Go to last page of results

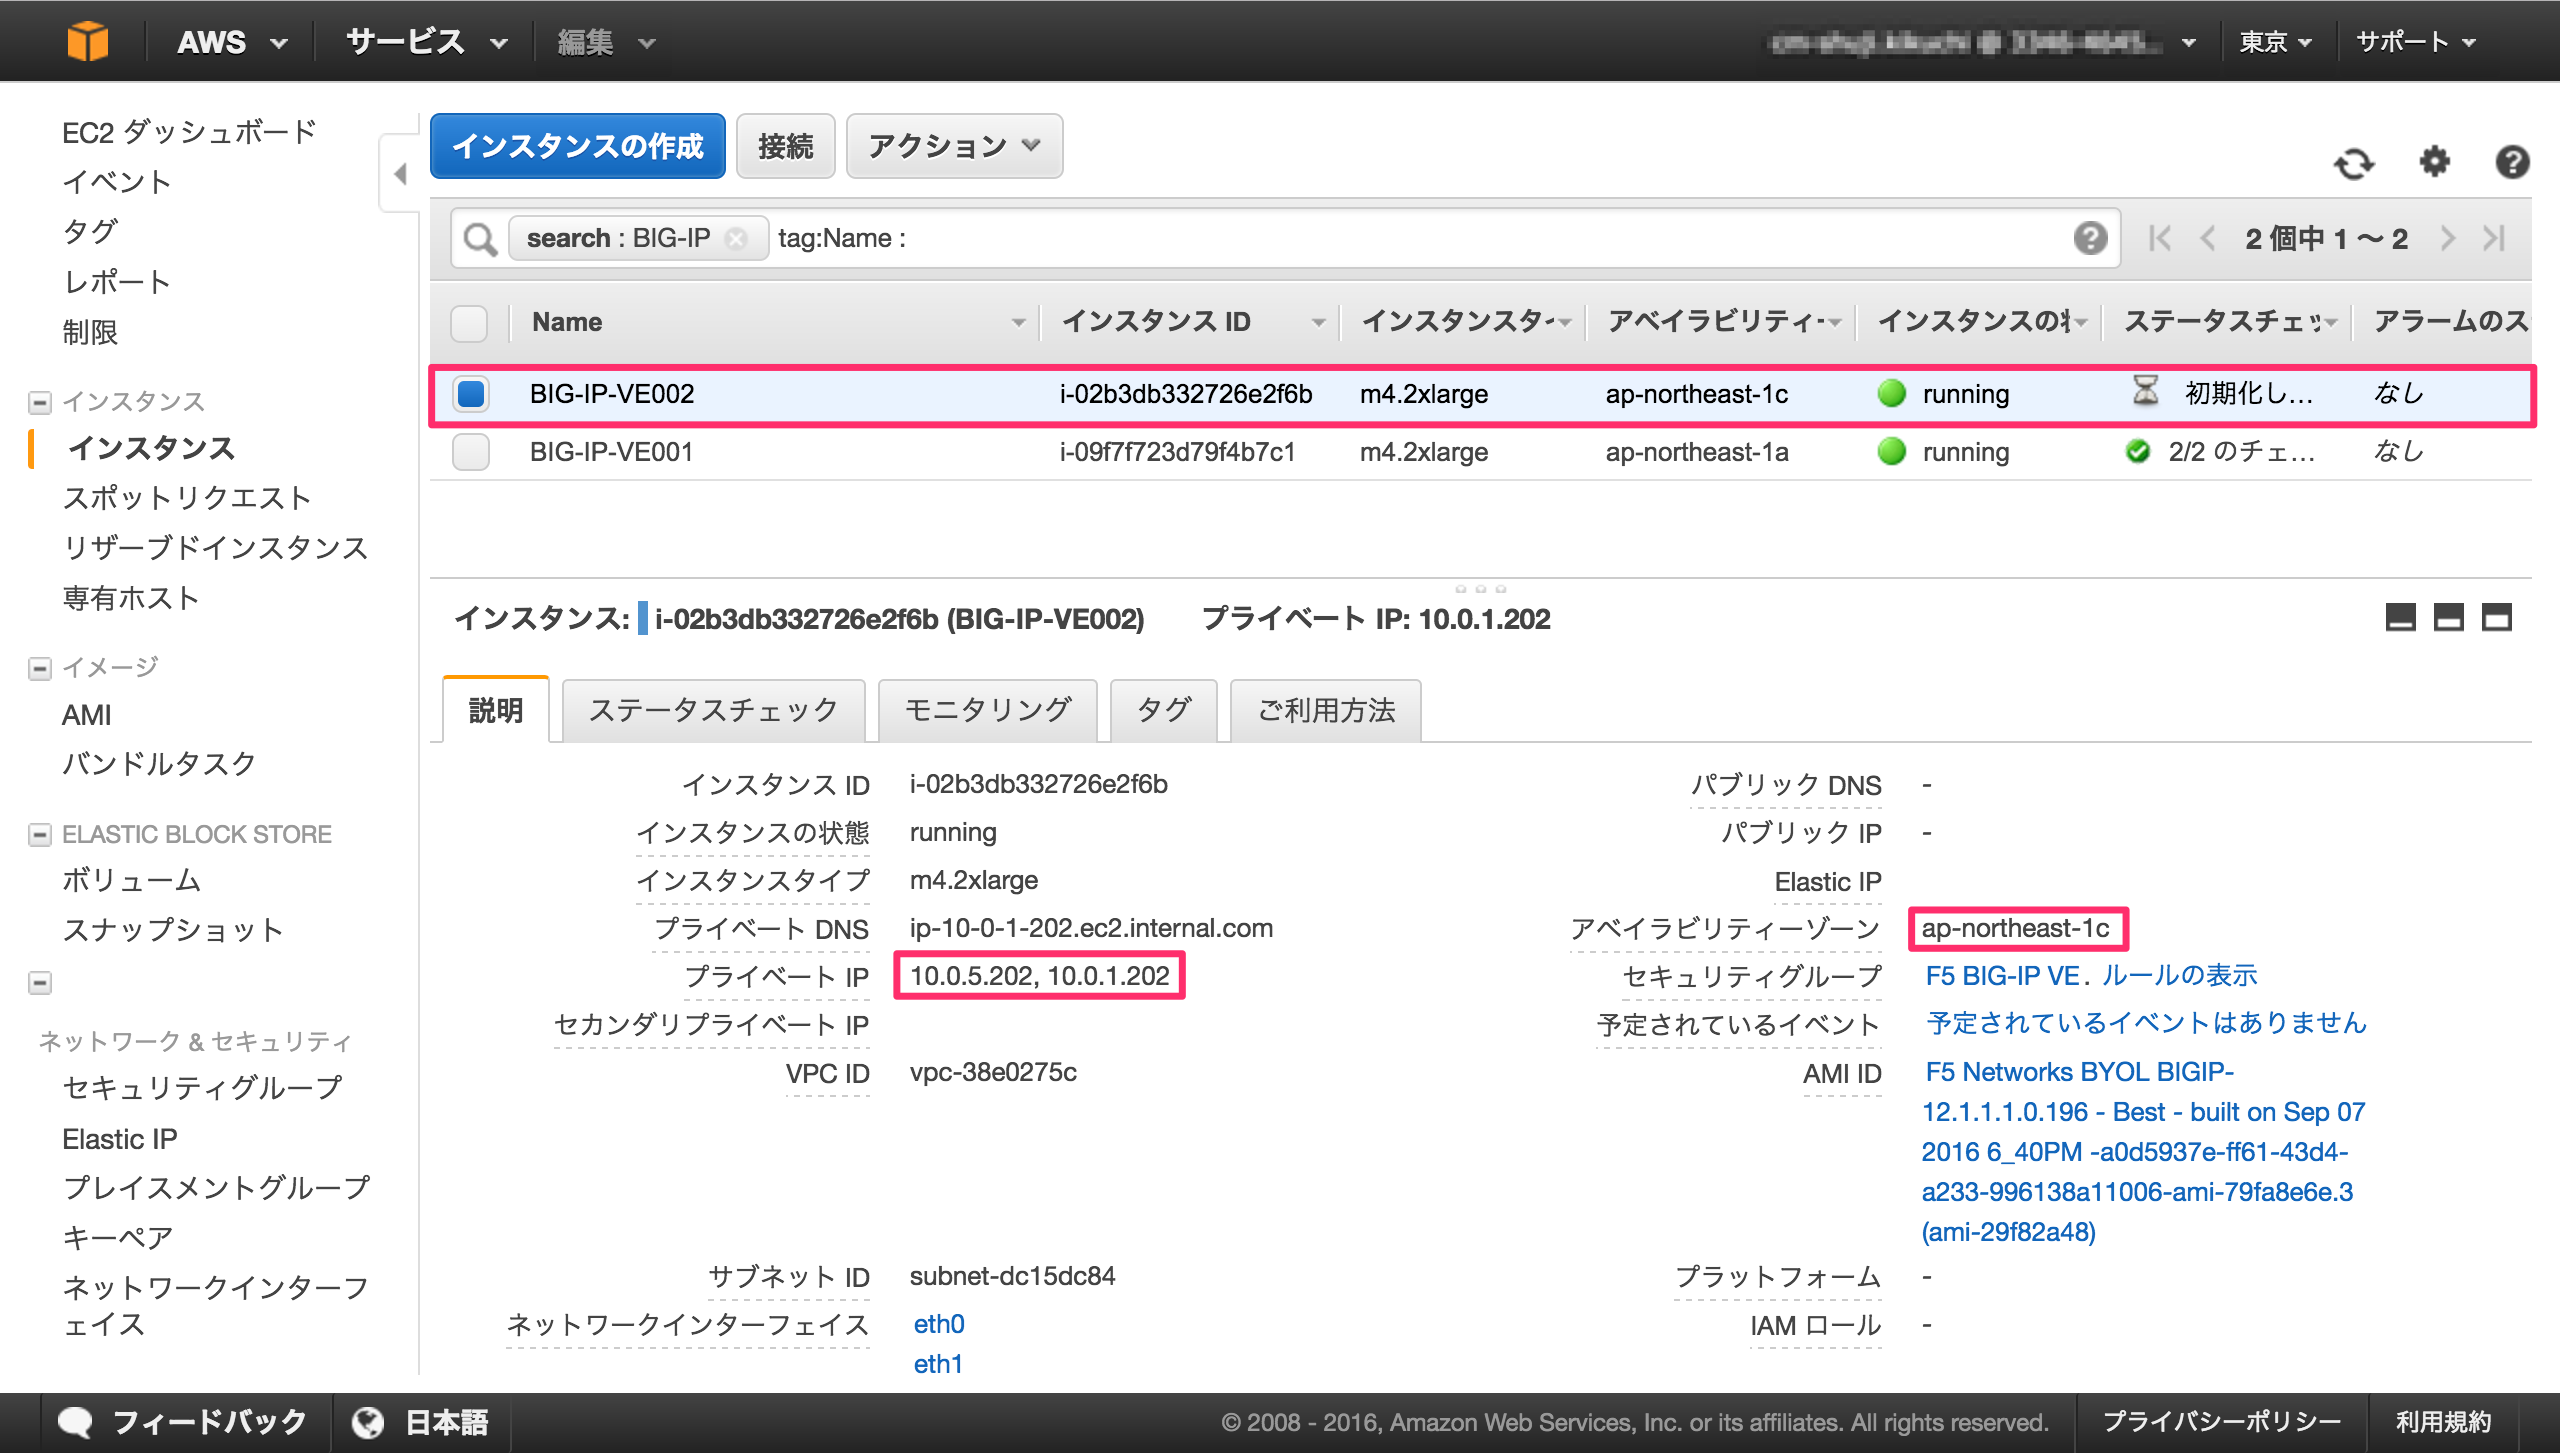pos(2494,238)
